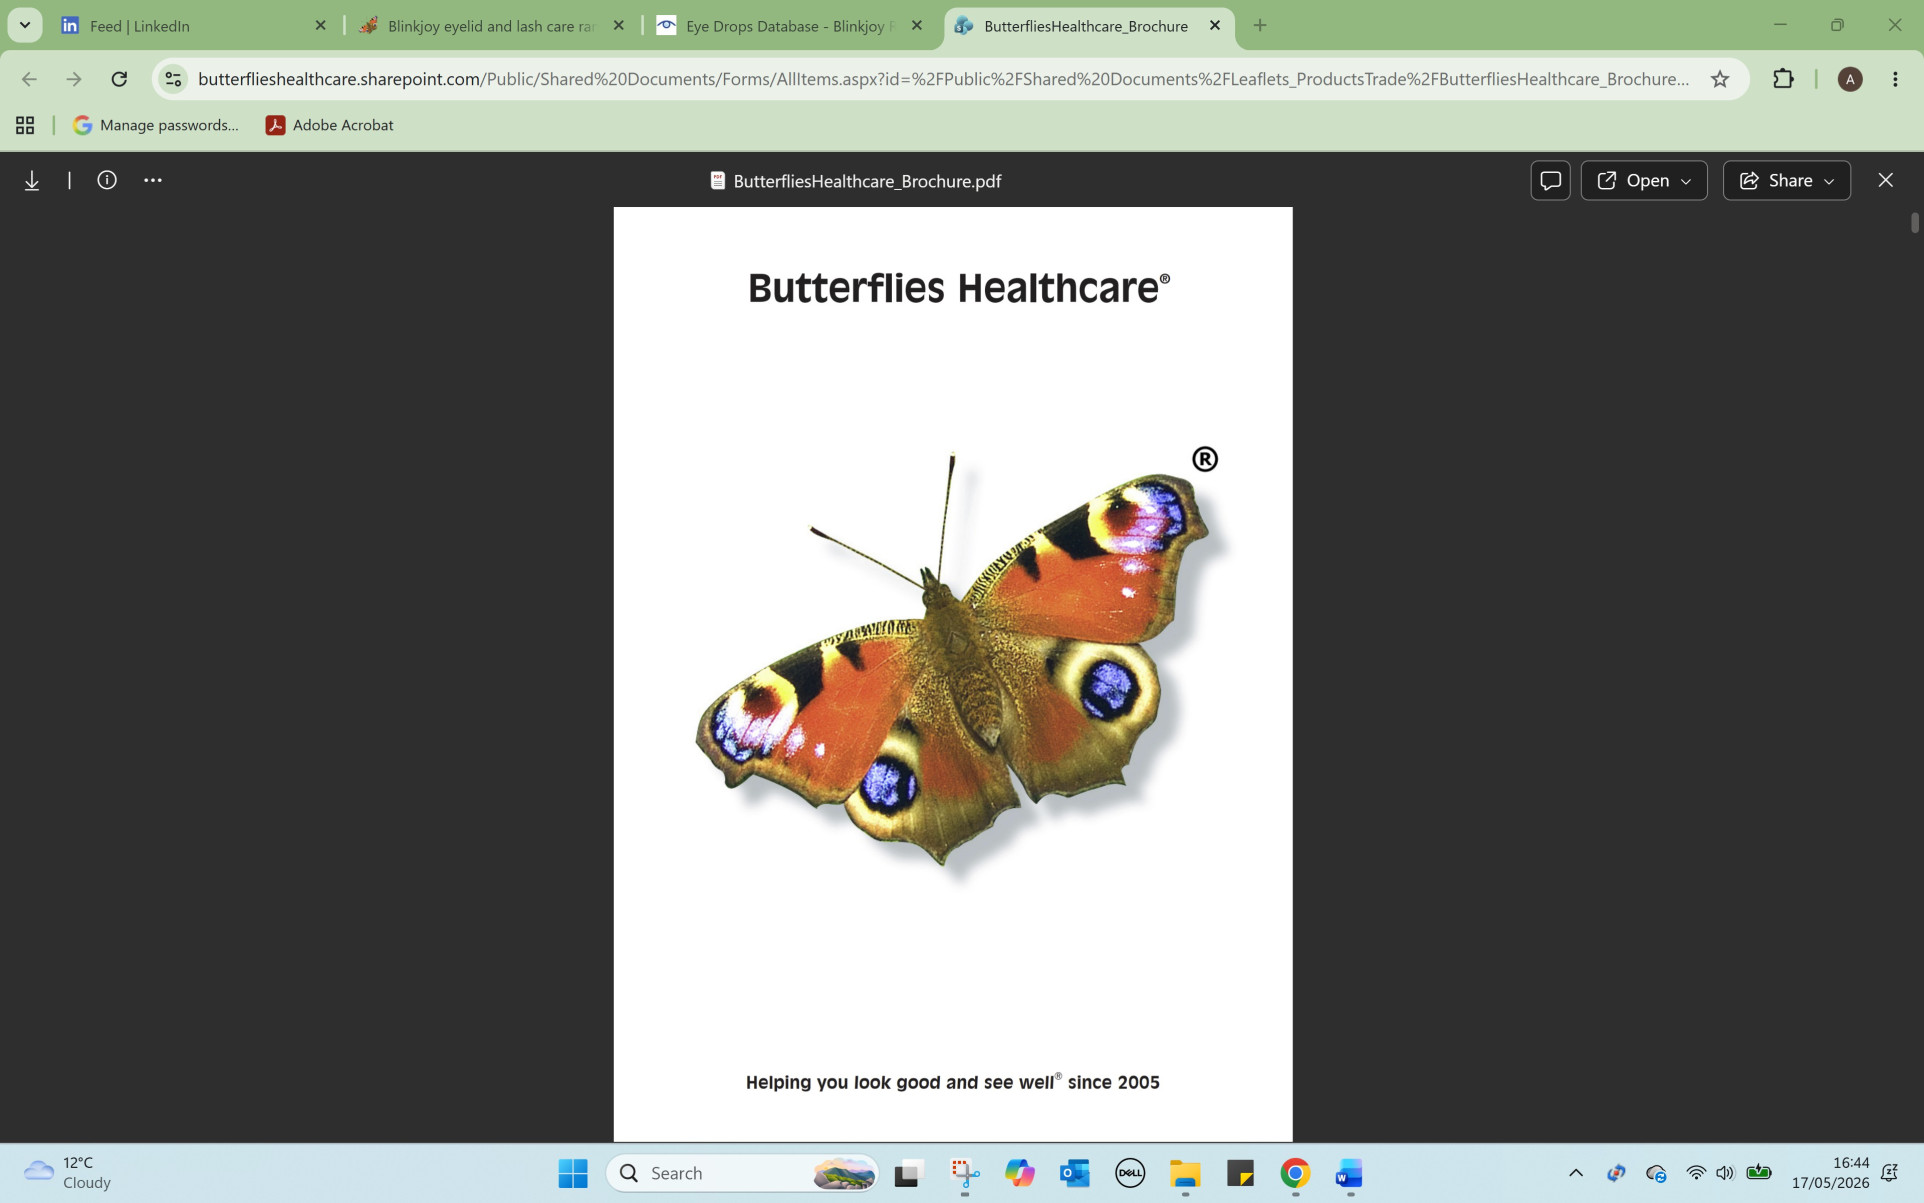Image resolution: width=1924 pixels, height=1203 pixels.
Task: Switch to the Blinkjoy eyelid and lash care tab
Action: coord(490,26)
